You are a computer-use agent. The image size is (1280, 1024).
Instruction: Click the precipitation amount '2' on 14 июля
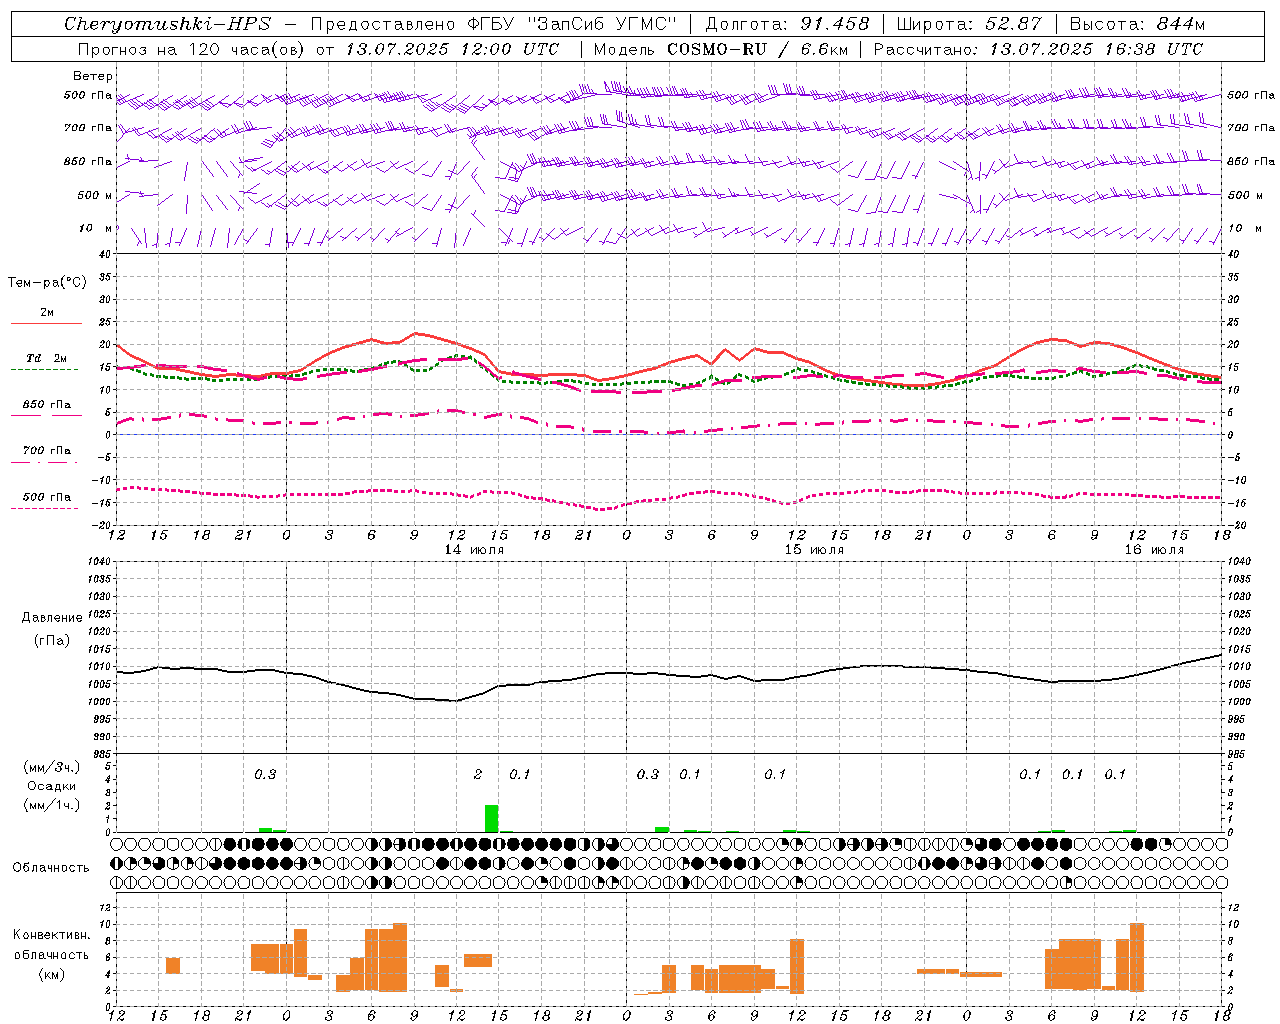pos(478,774)
